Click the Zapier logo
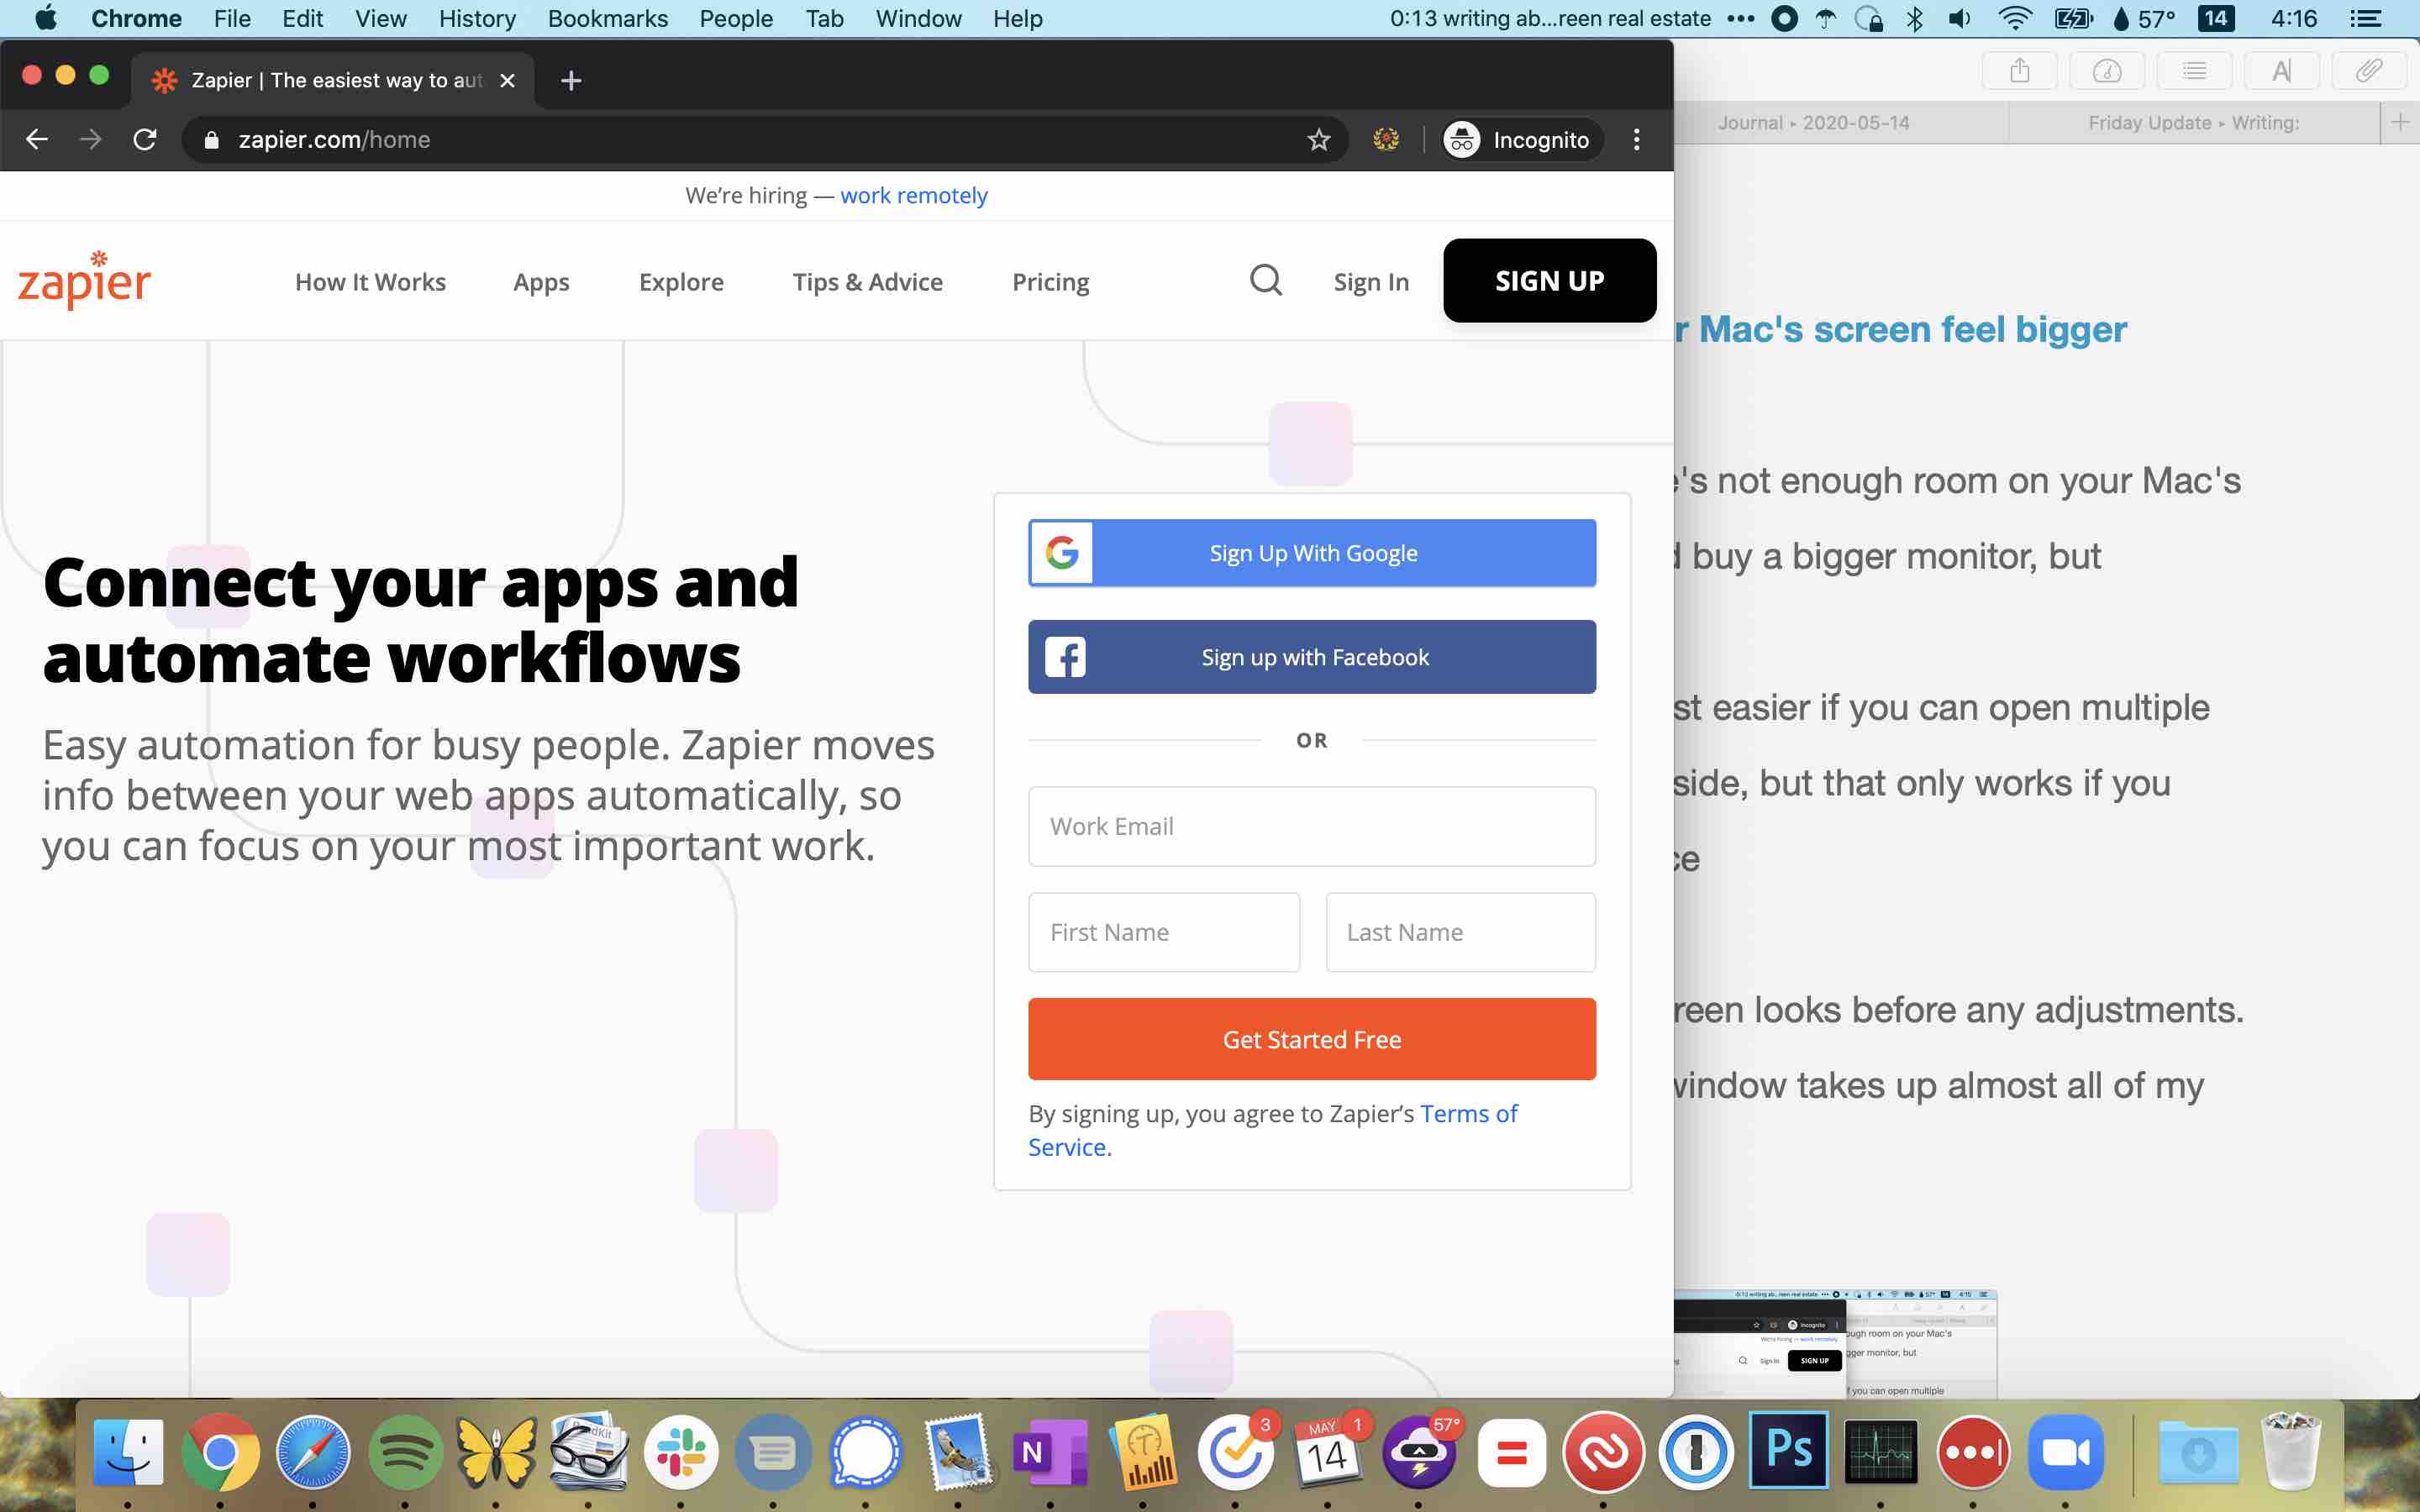 85,281
